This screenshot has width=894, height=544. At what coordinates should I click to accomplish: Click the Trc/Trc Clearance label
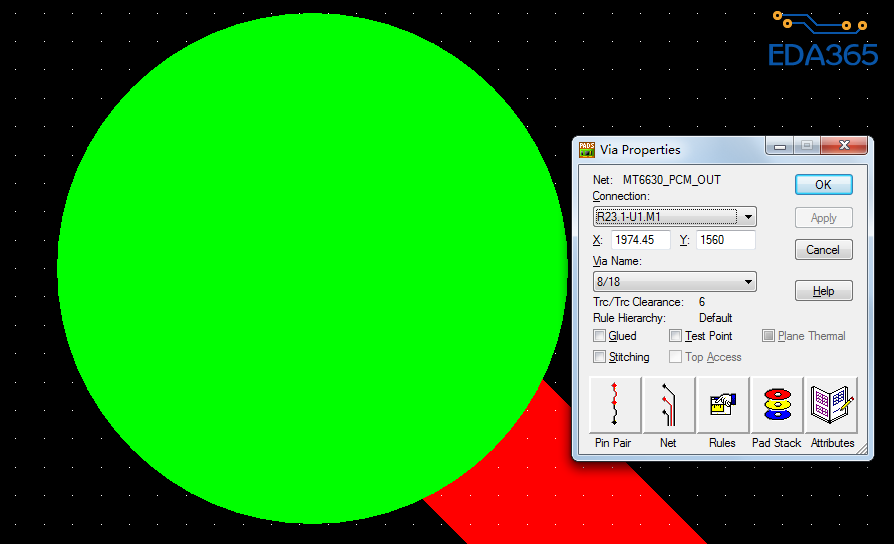pos(638,302)
